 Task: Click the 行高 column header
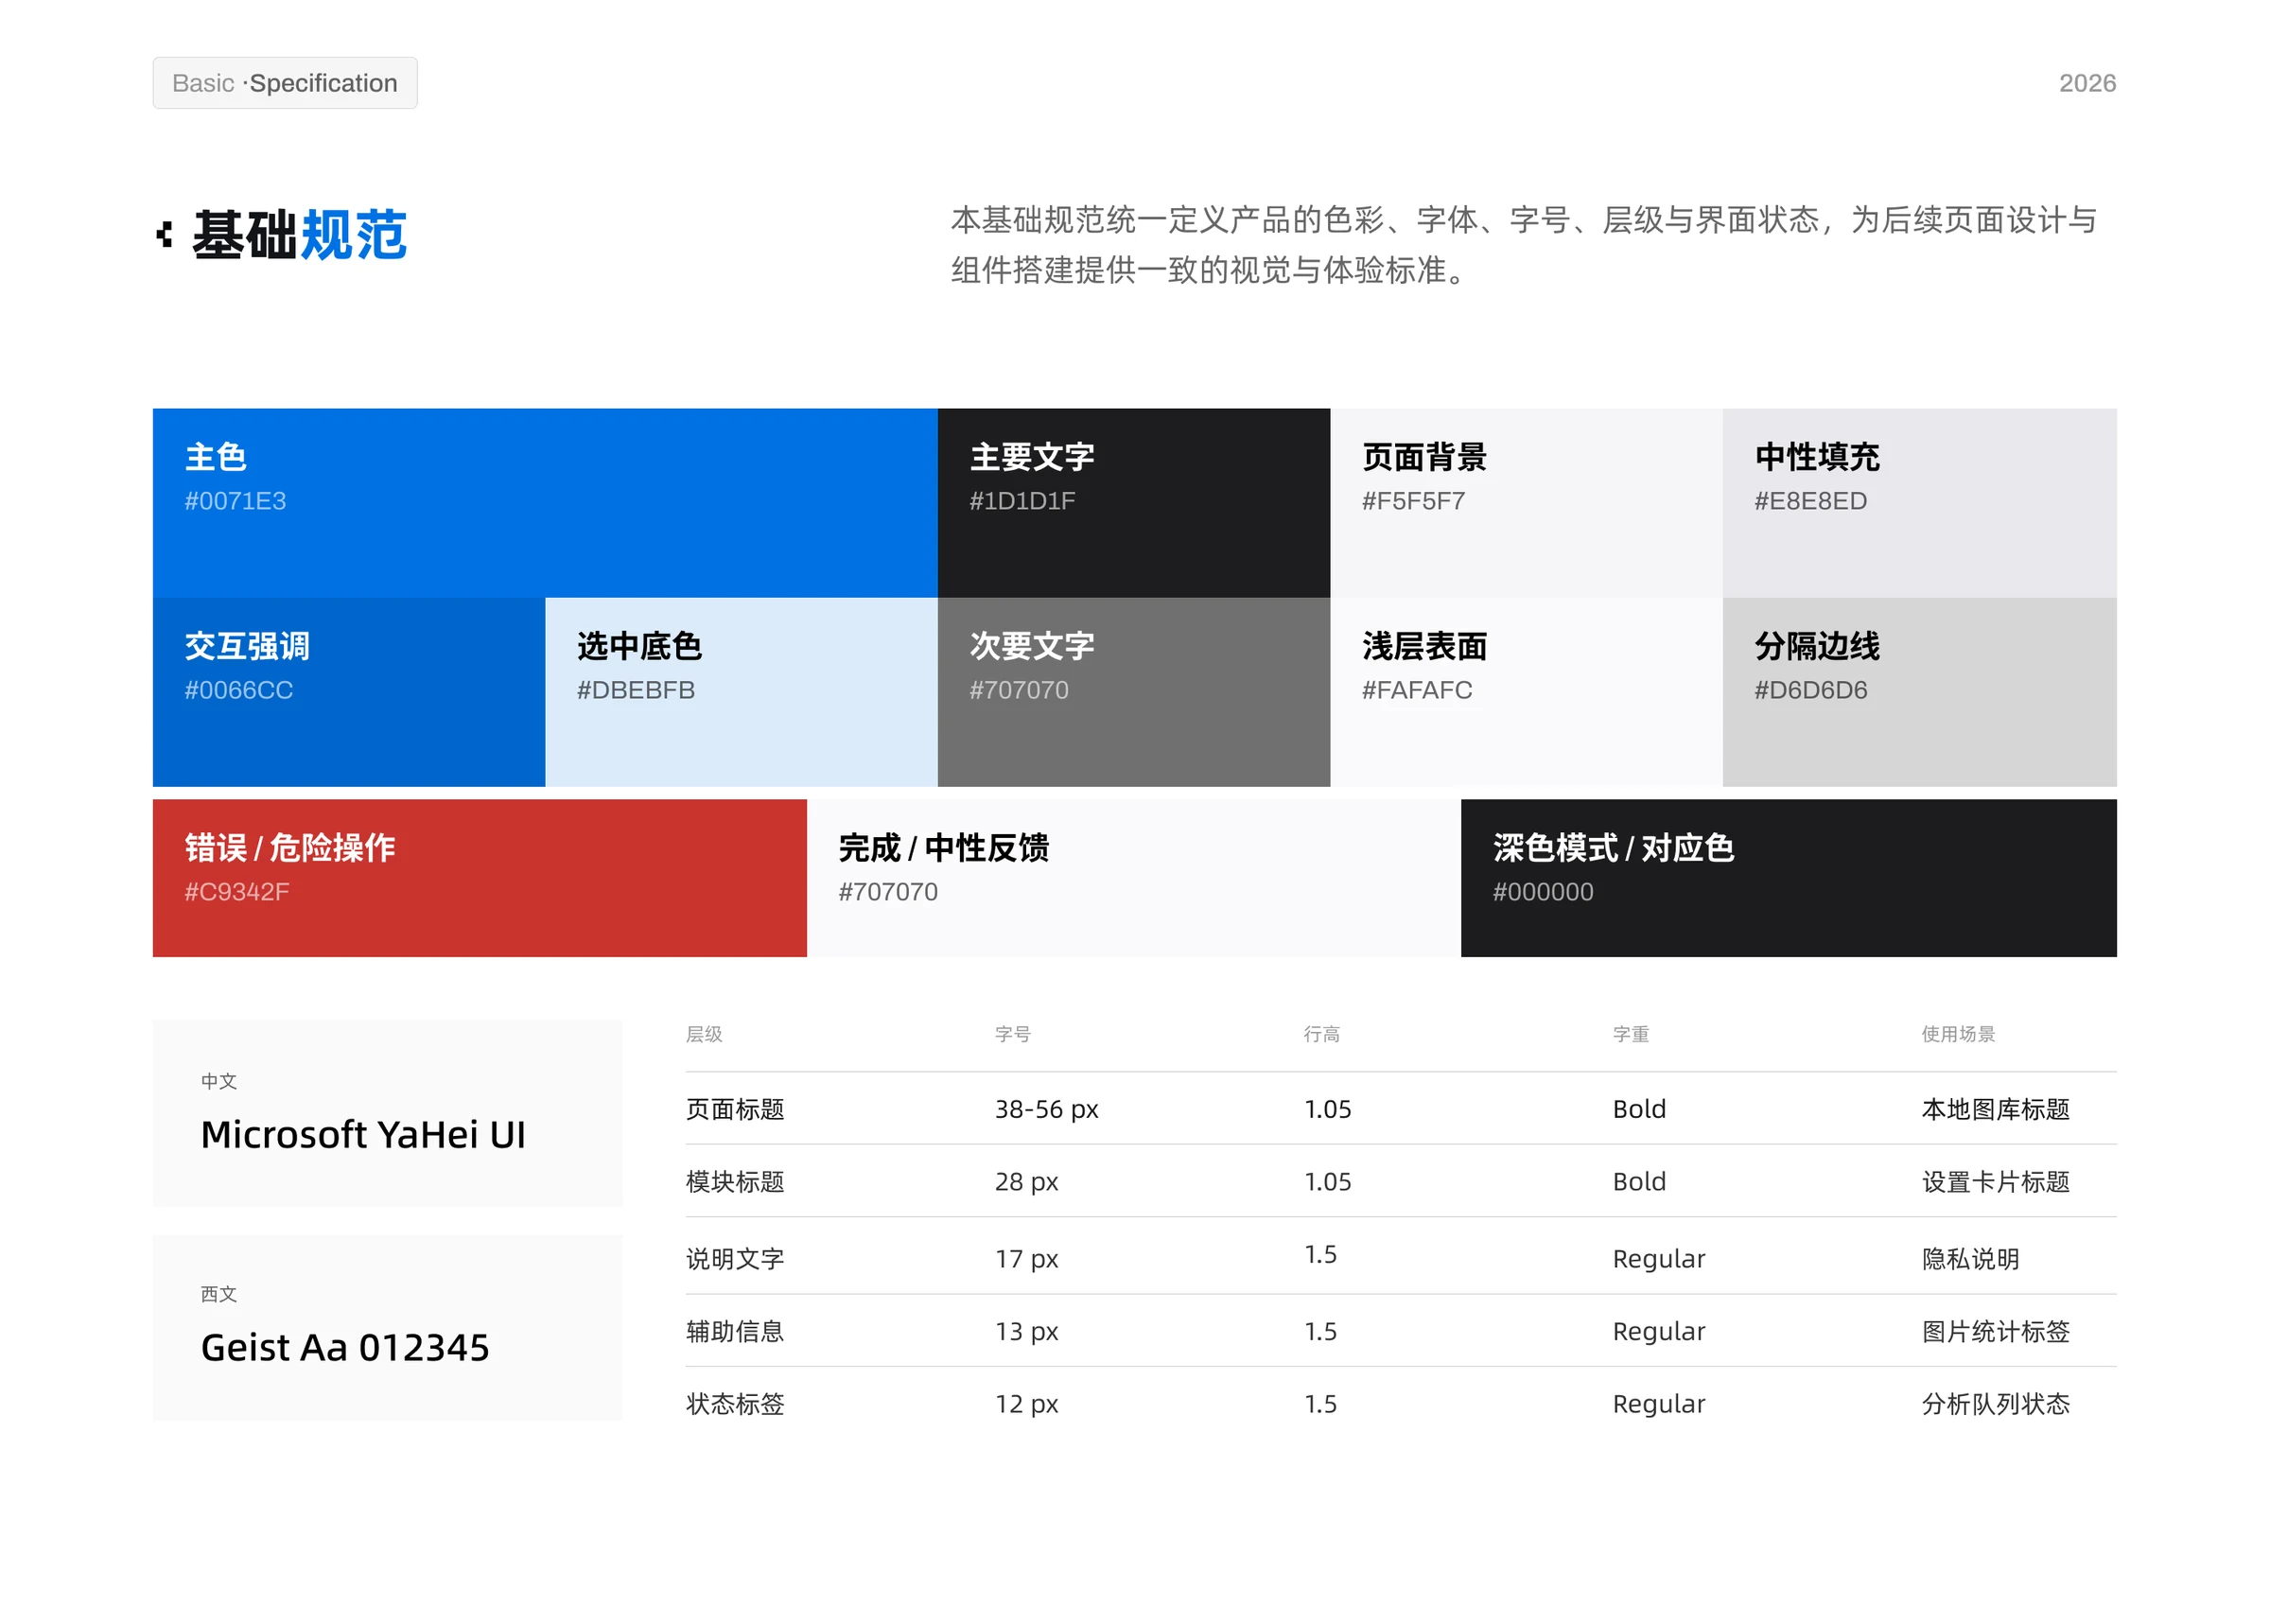coord(1321,1034)
